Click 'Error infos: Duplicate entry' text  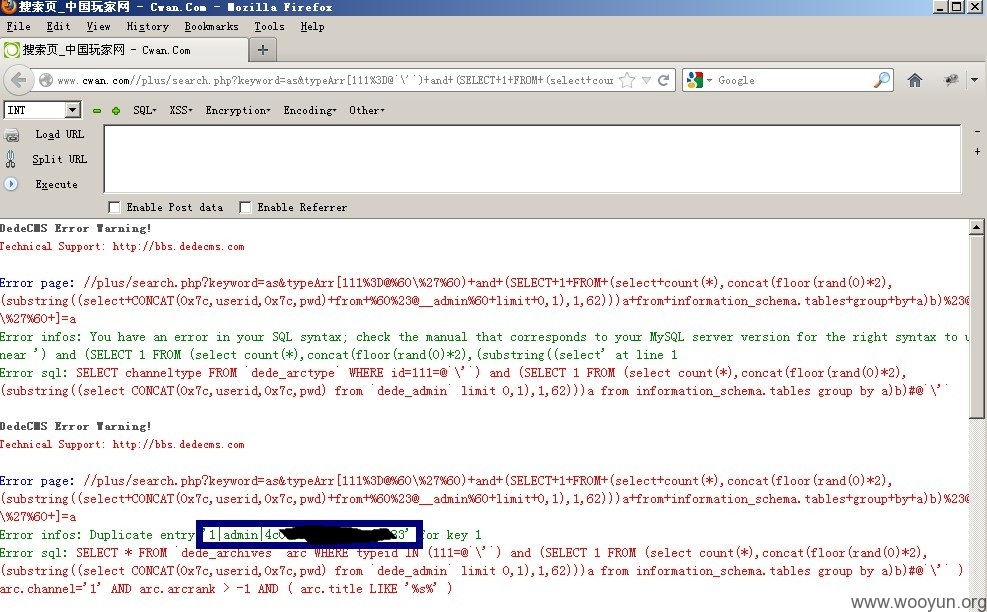[98, 535]
